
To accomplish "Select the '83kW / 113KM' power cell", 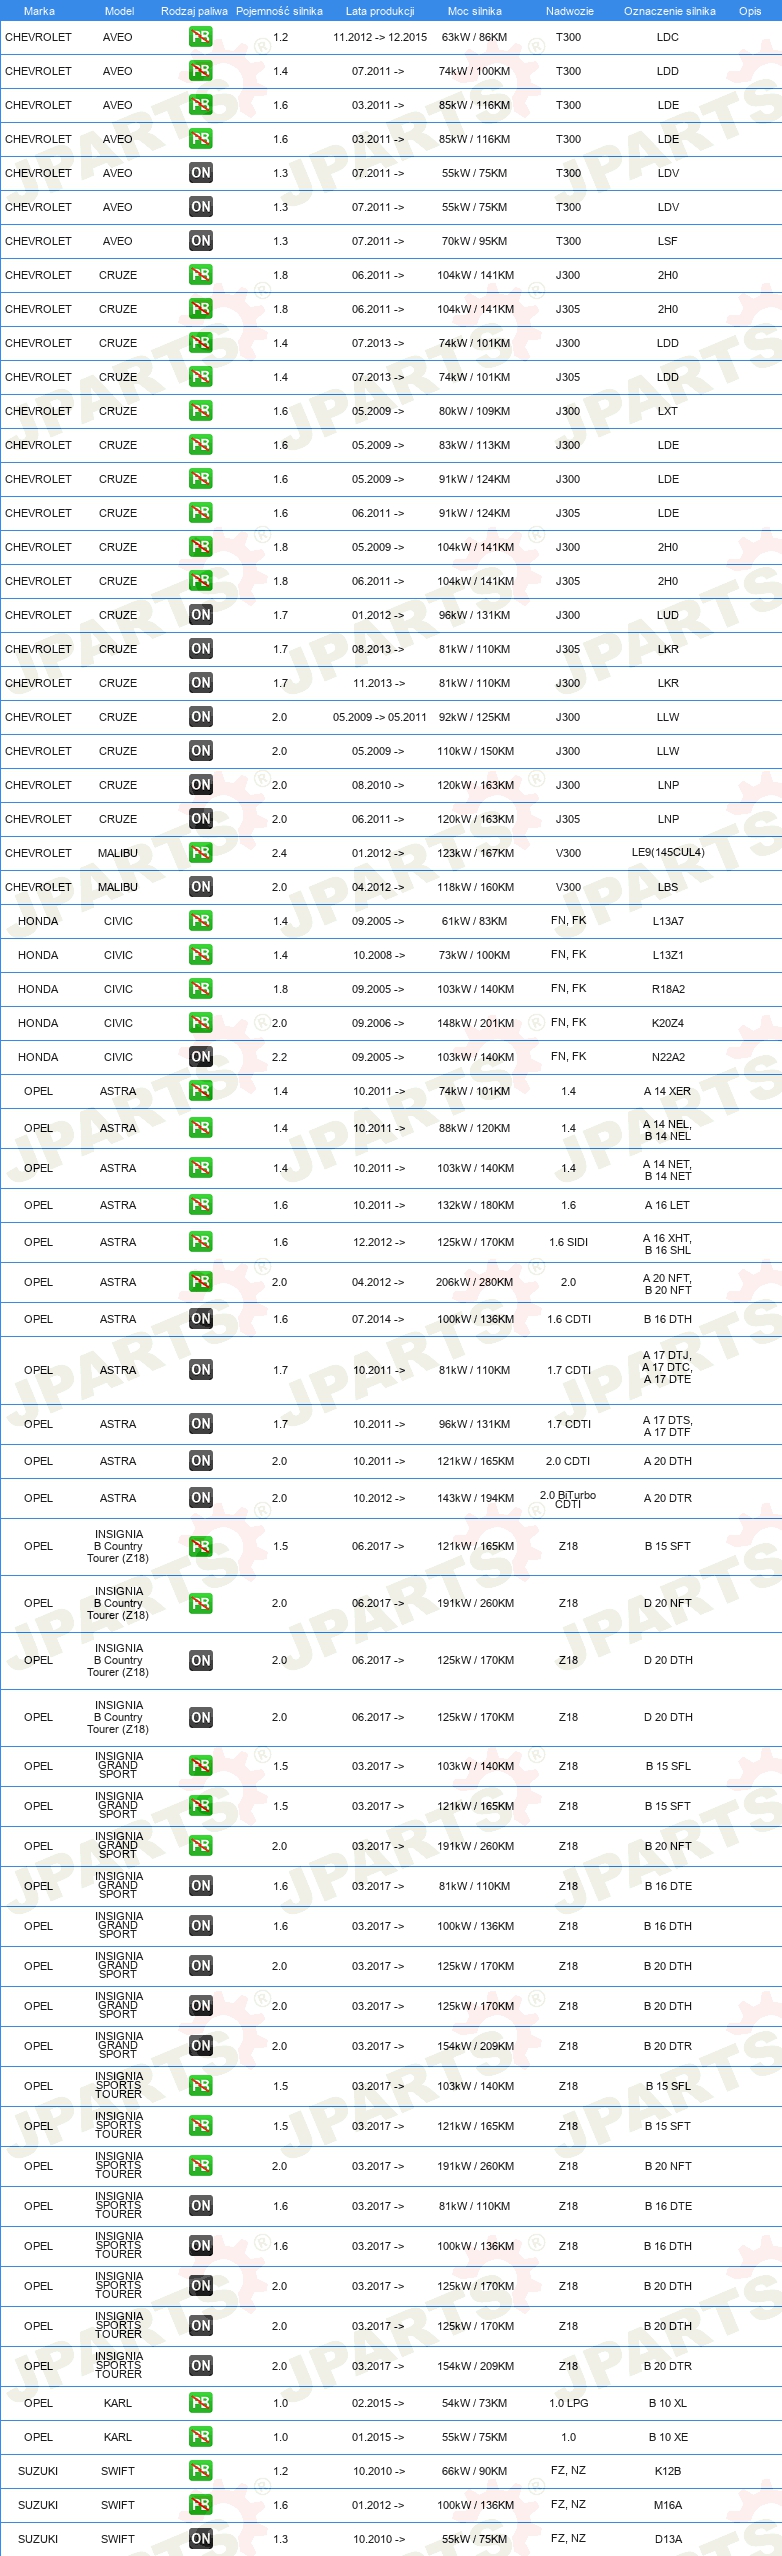I will click(474, 445).
